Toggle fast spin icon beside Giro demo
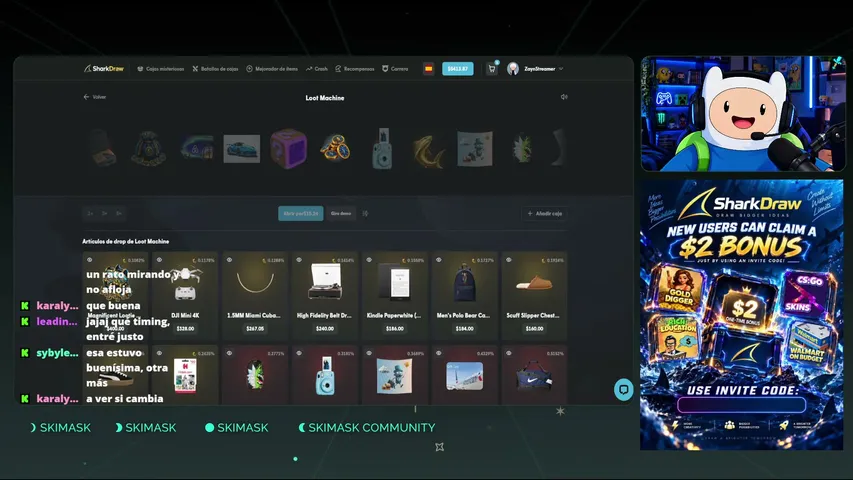853x480 pixels. 366,213
